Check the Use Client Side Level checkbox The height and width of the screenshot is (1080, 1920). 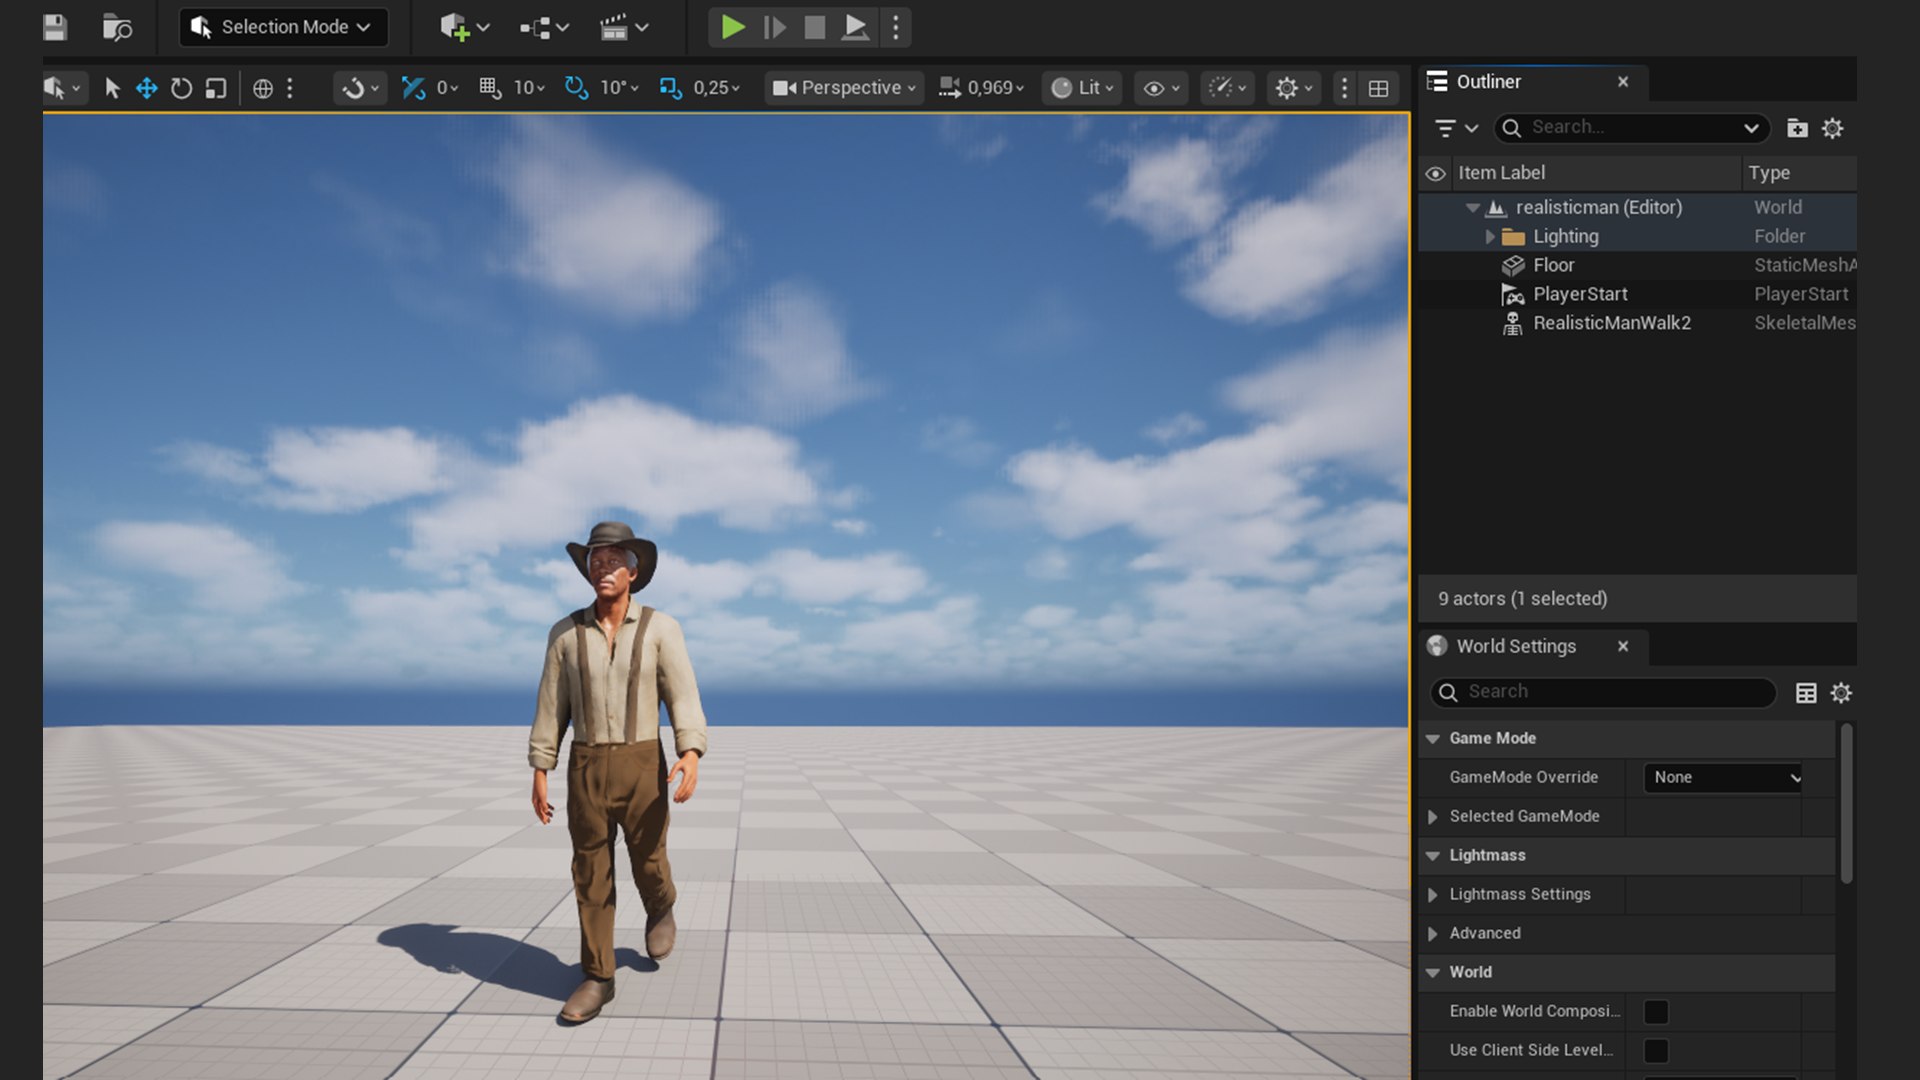point(1655,1051)
